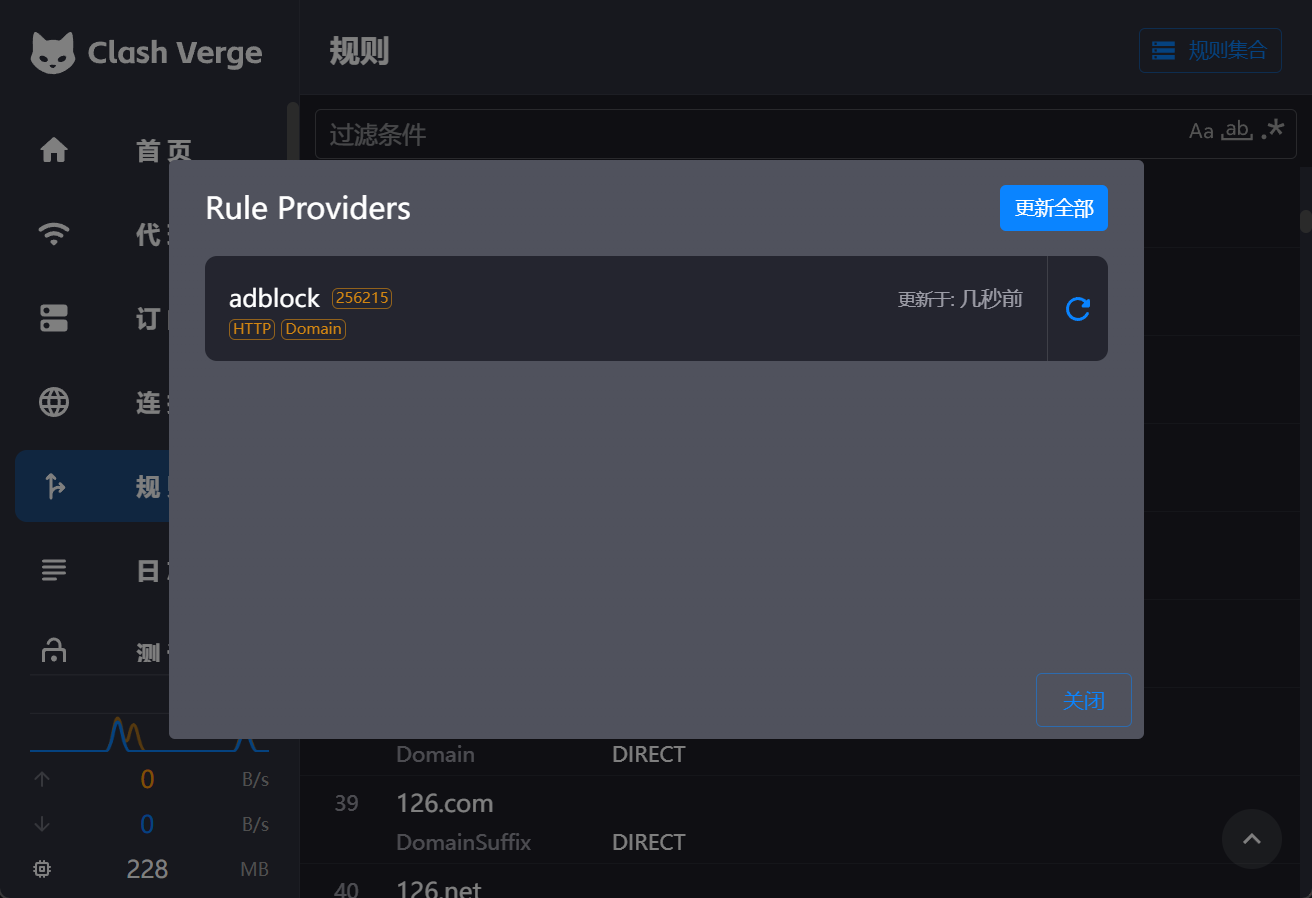Image resolution: width=1312 pixels, height=898 pixels.
Task: Open proxies via the Wi-Fi icon
Action: pos(54,235)
